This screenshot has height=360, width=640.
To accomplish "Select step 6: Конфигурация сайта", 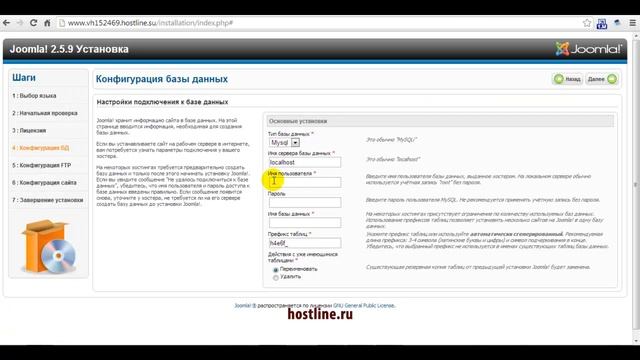I will (44, 182).
